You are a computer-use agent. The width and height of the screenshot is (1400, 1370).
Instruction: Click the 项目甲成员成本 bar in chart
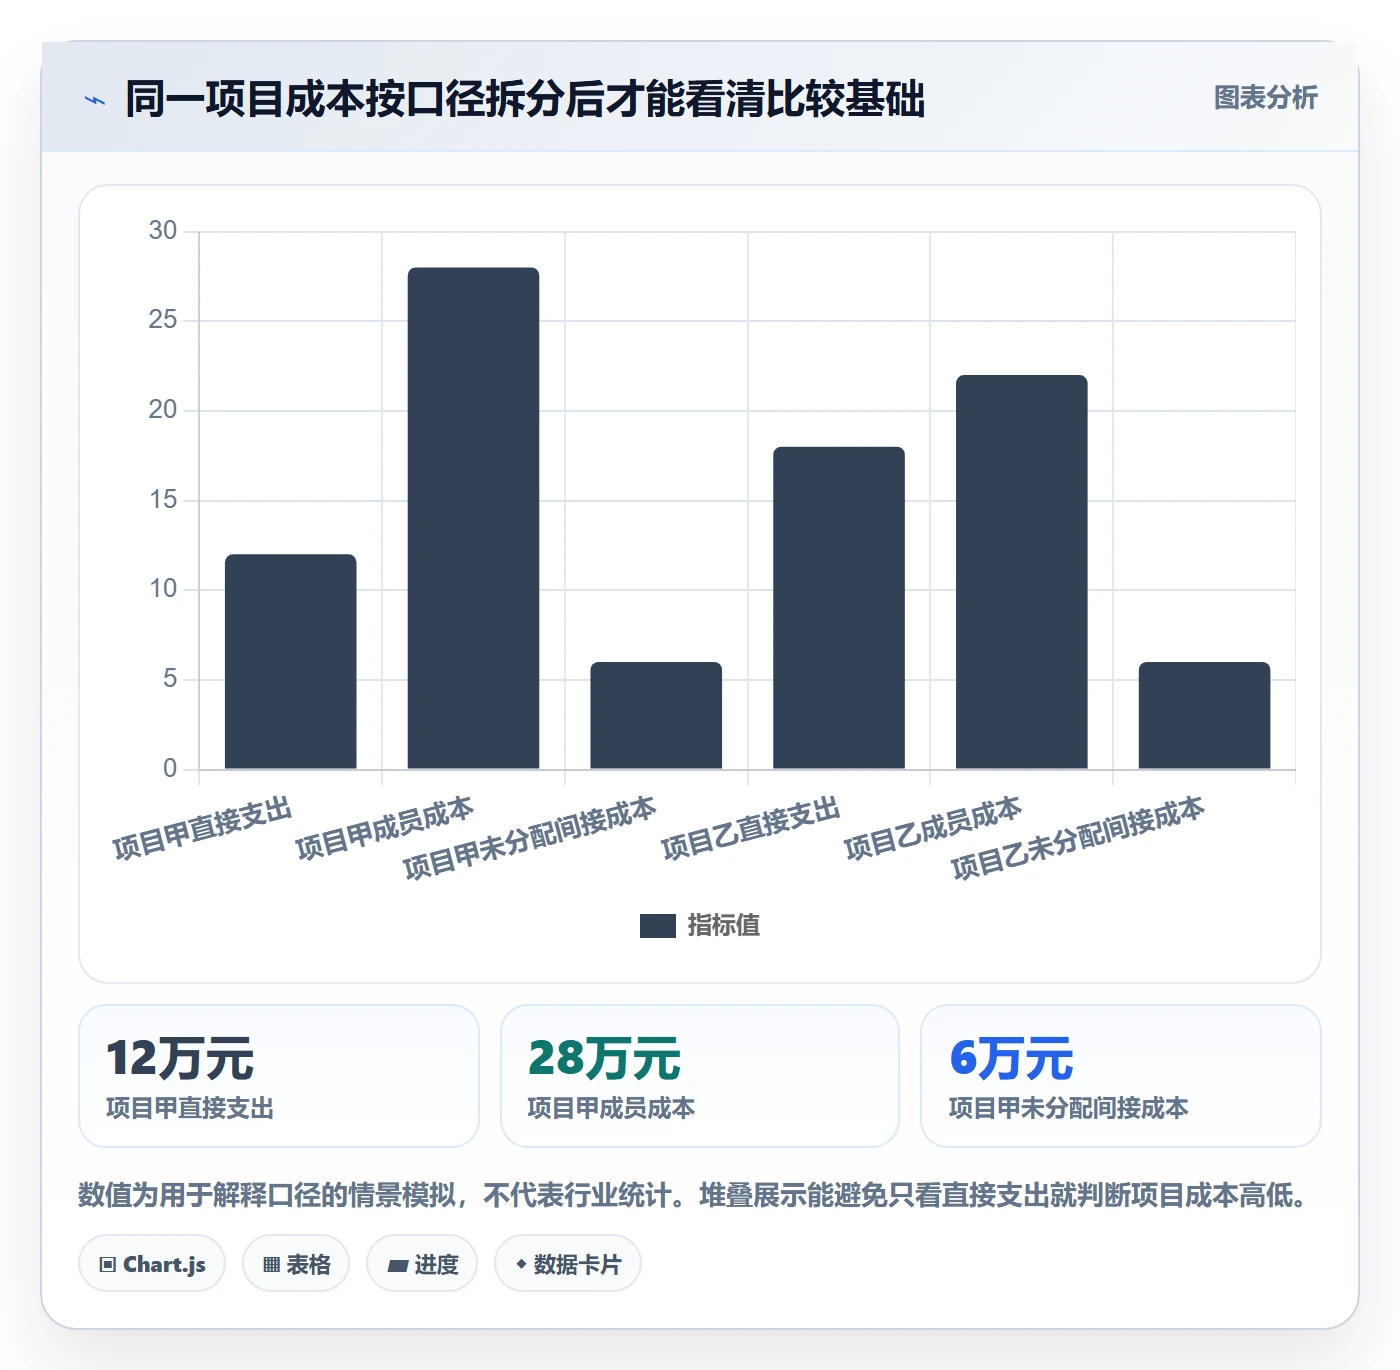coord(474,518)
